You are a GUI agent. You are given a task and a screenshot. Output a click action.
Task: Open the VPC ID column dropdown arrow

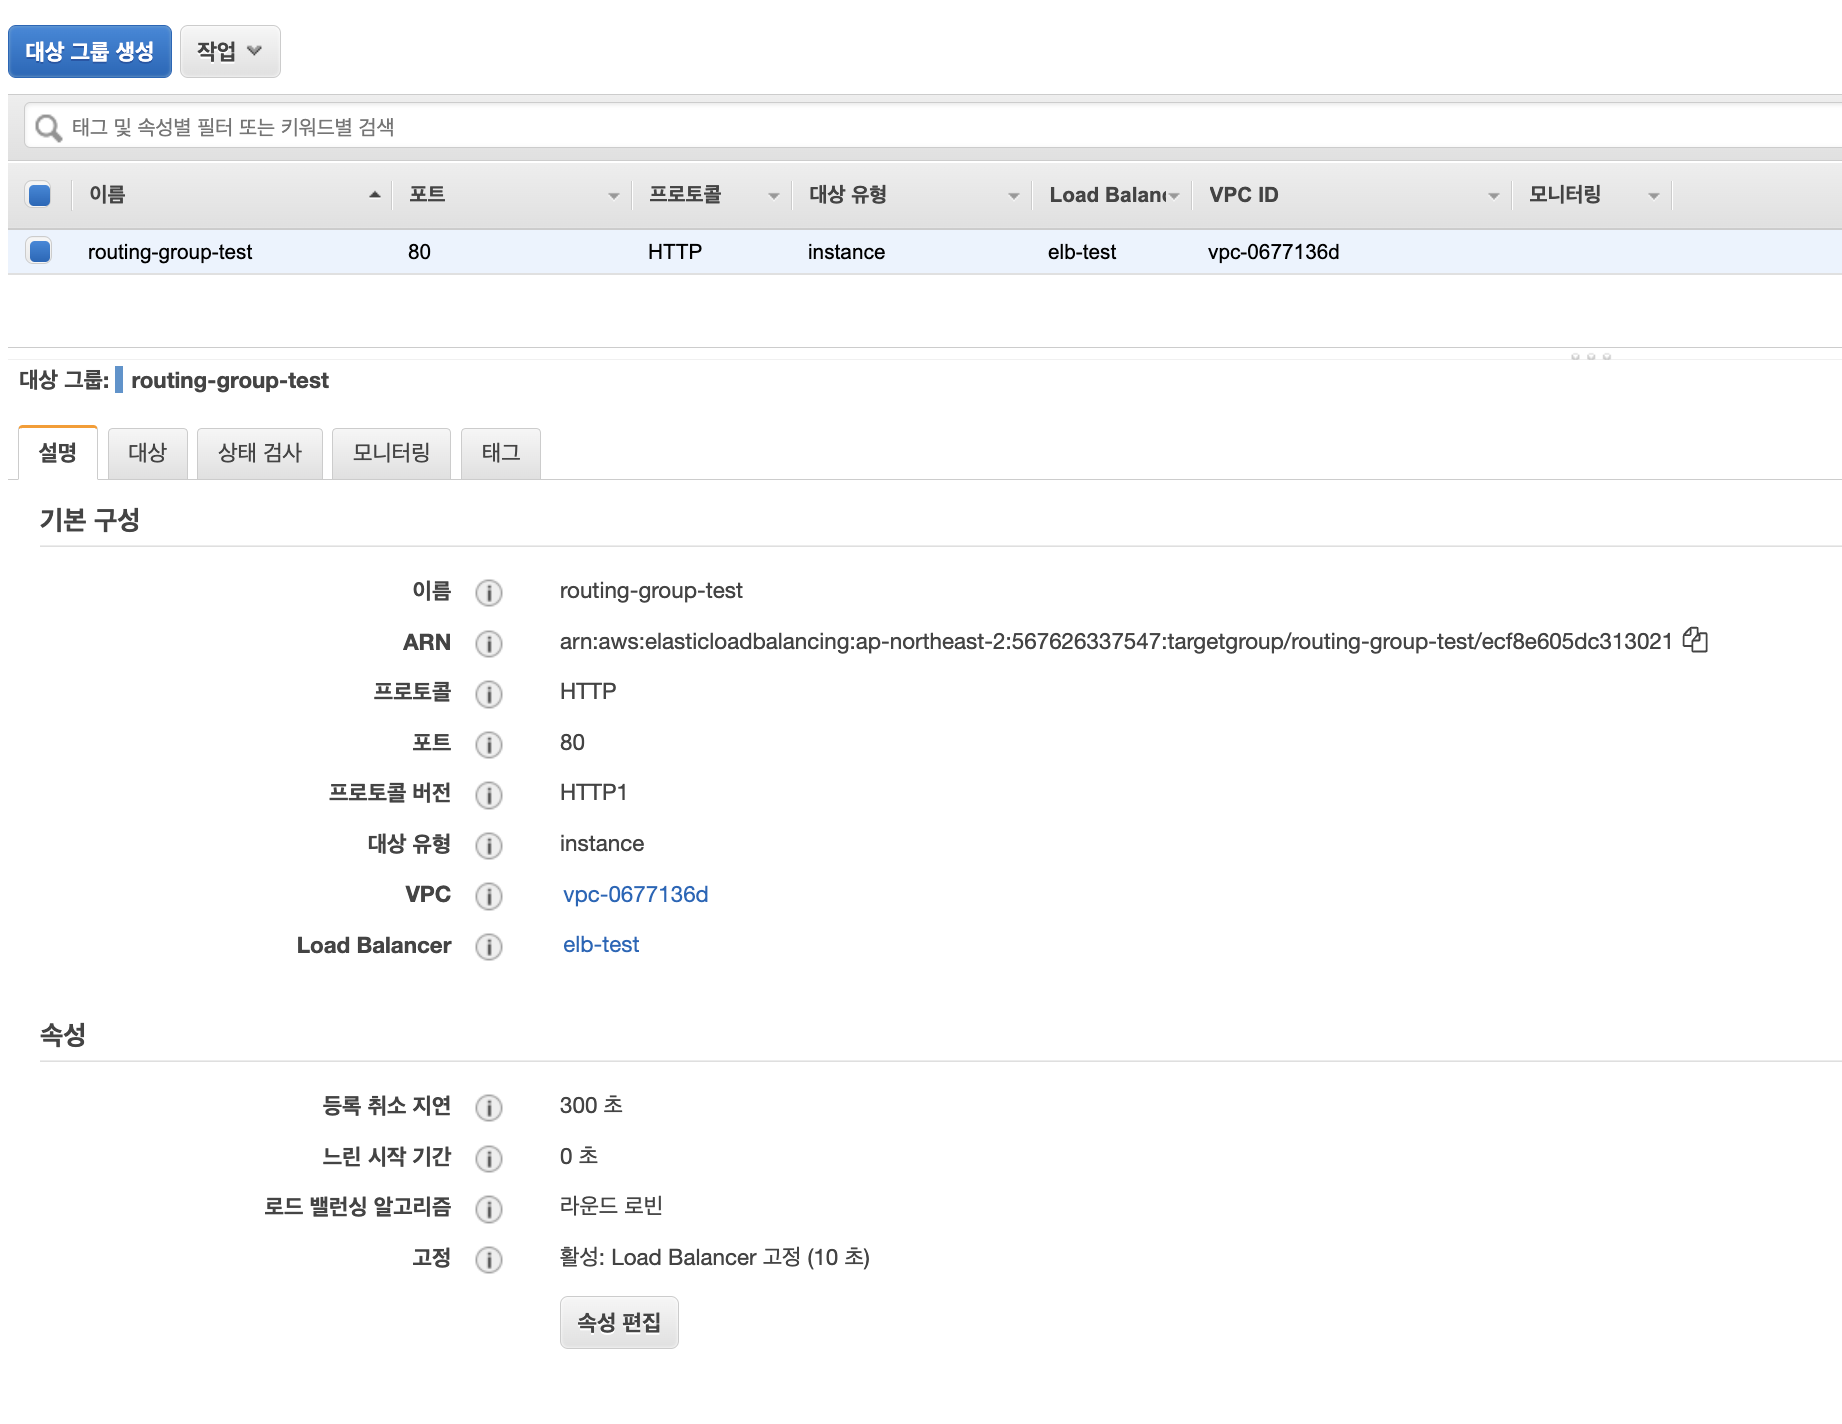pyautogui.click(x=1494, y=196)
